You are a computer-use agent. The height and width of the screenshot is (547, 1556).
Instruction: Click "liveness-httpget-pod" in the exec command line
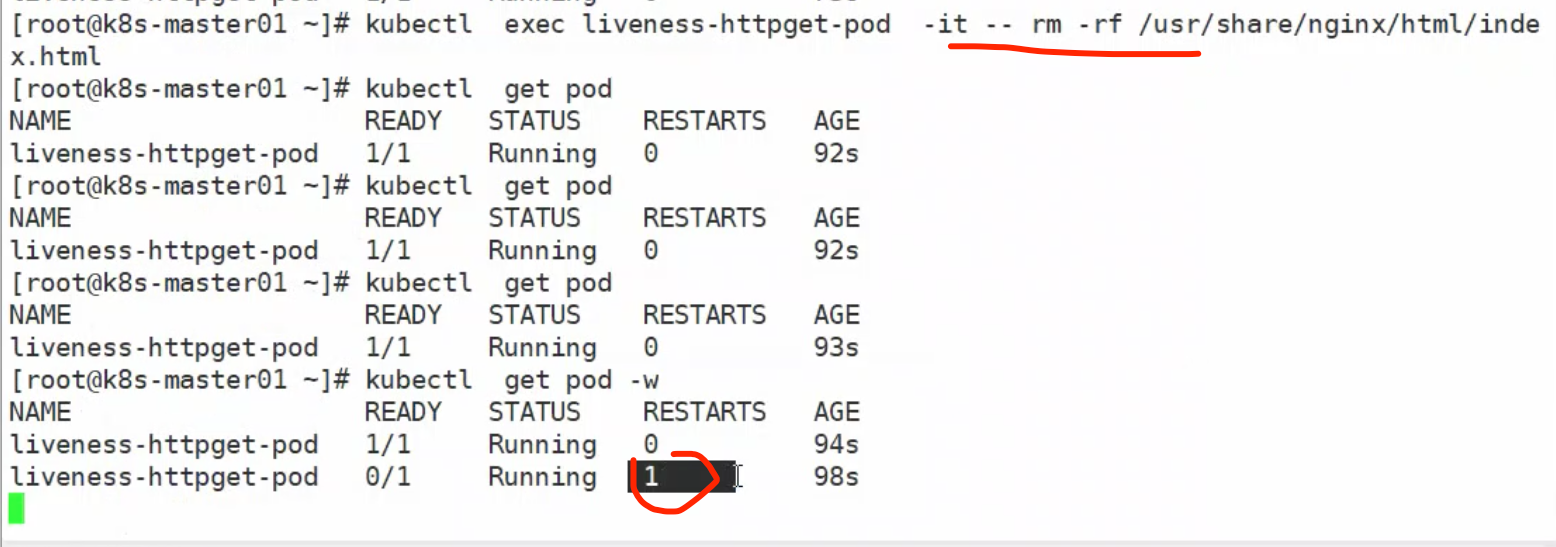[737, 23]
